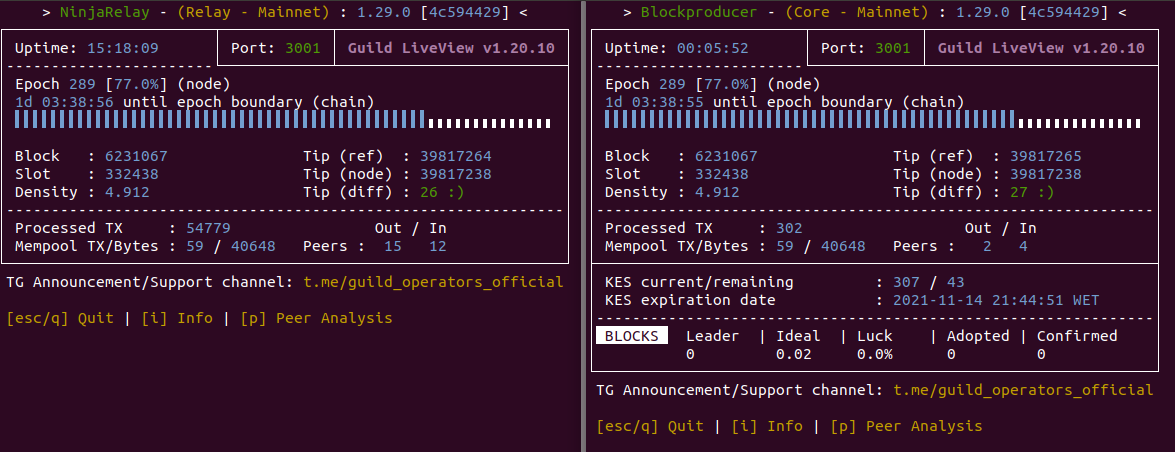Open Peer Analysis in Blockproducer pane

[907, 426]
